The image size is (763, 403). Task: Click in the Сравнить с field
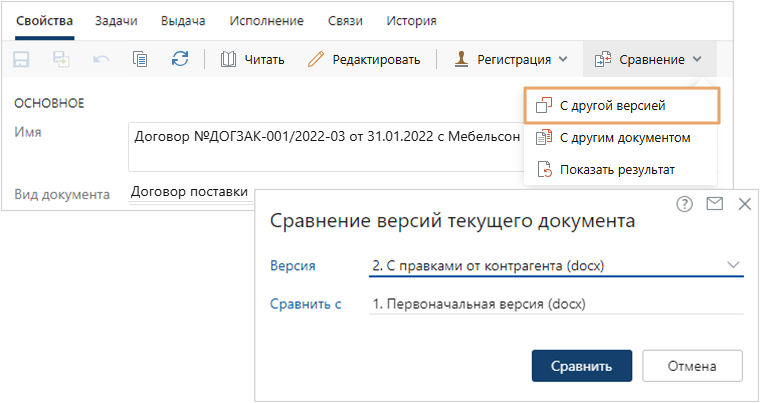point(555,304)
